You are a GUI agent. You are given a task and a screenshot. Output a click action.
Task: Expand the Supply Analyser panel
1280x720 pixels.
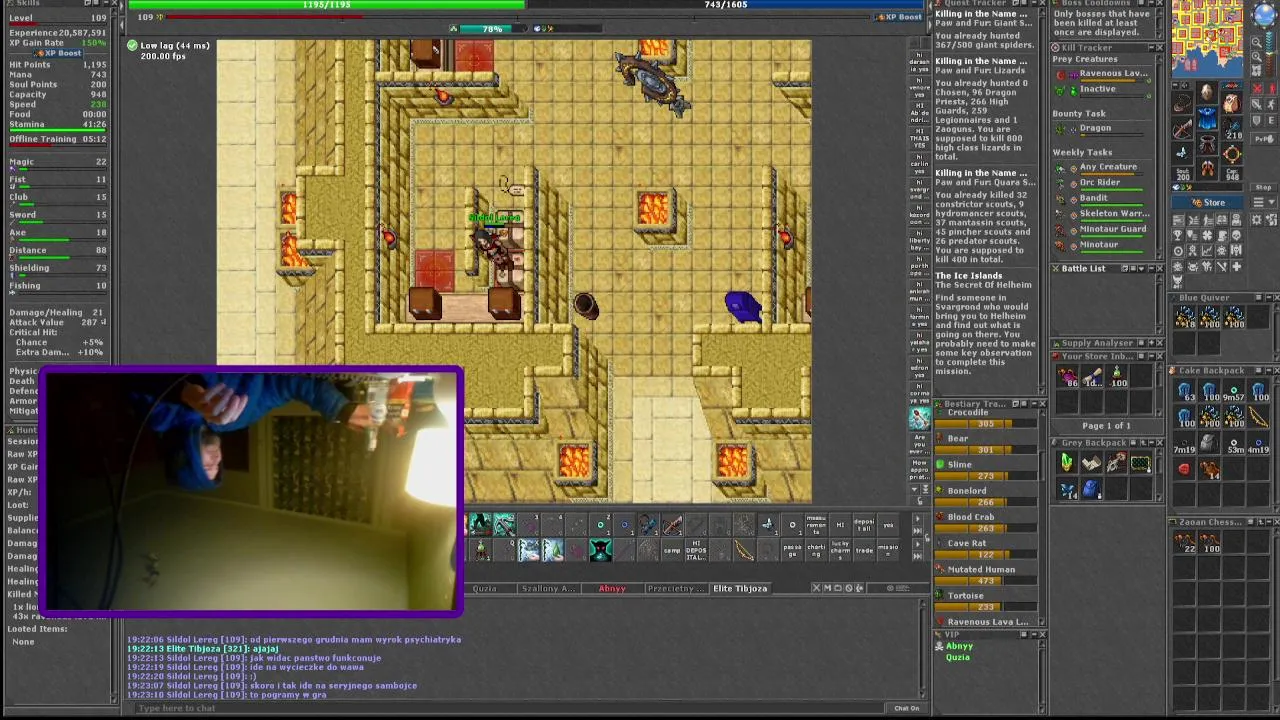tap(1151, 342)
